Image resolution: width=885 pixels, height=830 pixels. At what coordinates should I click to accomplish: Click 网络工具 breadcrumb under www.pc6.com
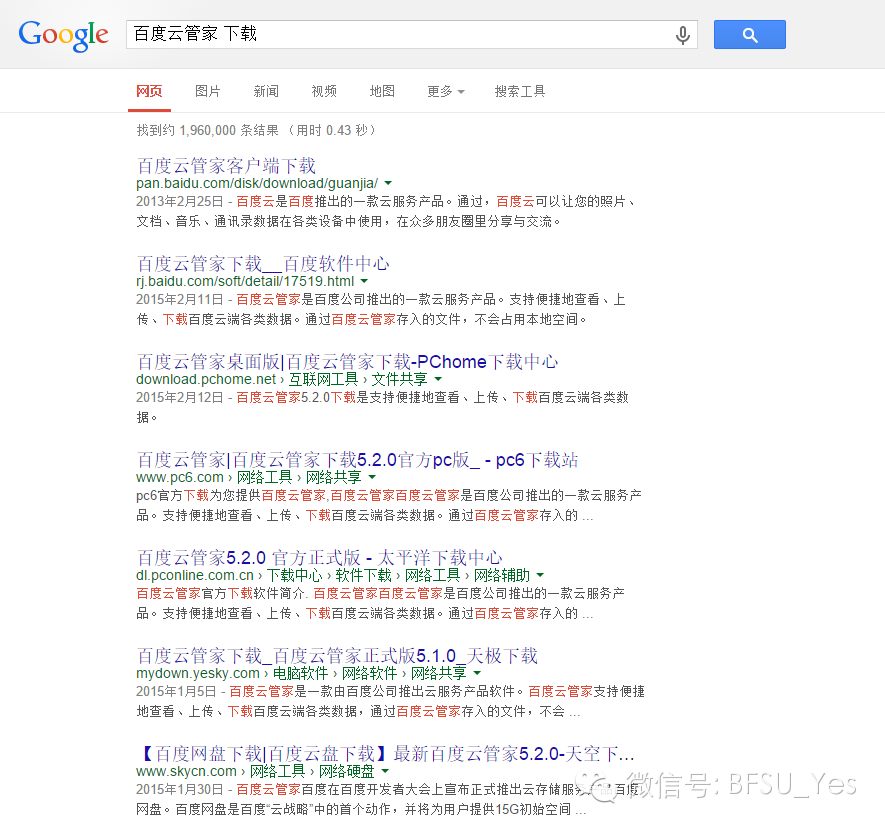(264, 477)
